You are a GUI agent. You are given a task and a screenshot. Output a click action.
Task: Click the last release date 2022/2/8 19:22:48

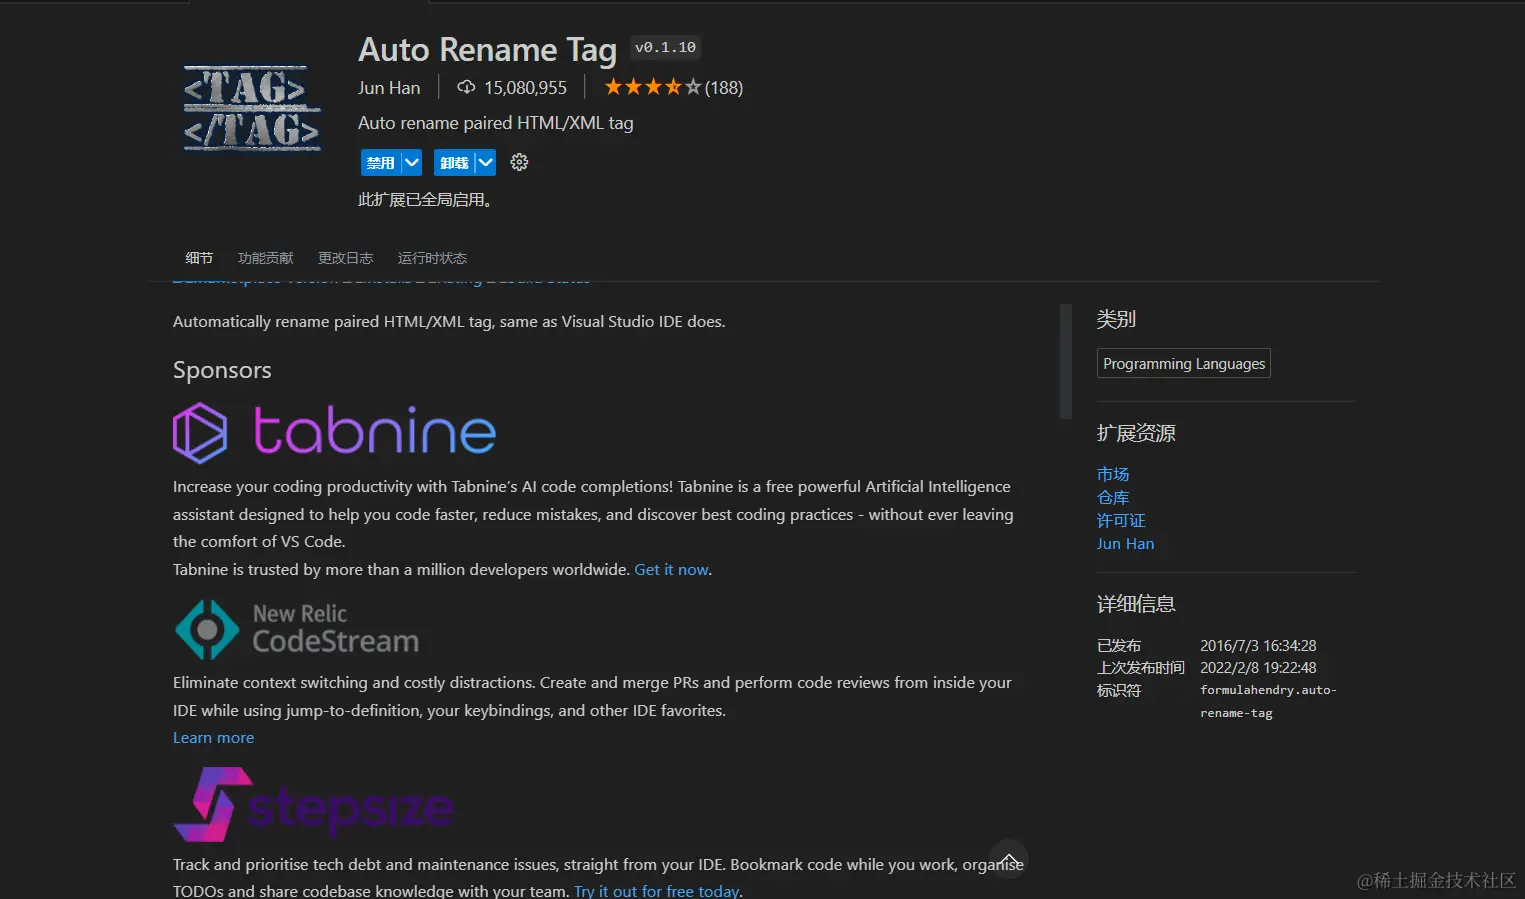1258,667
